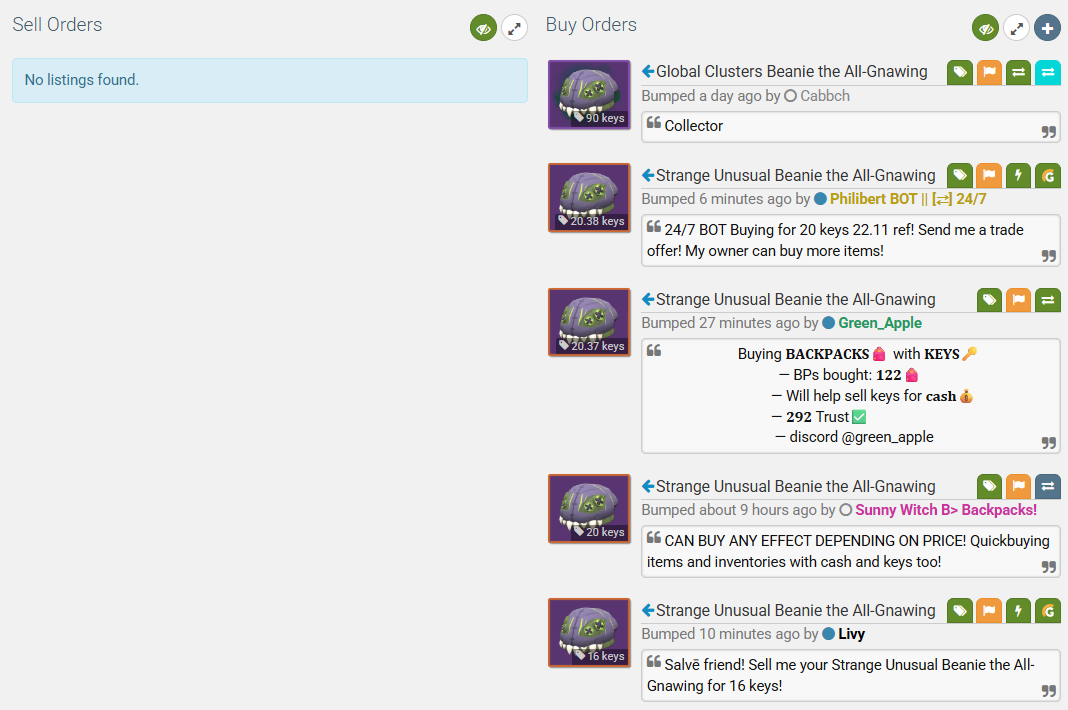The image size is (1068, 710).
Task: Expand the Buy Orders panel
Action: point(1016,29)
